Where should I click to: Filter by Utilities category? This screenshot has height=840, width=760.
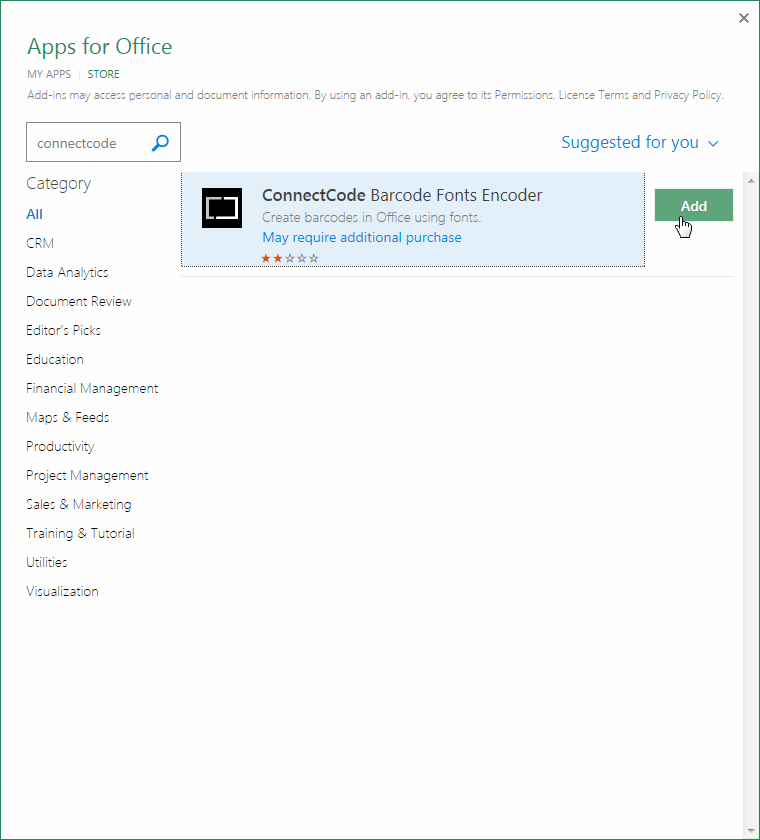(47, 562)
